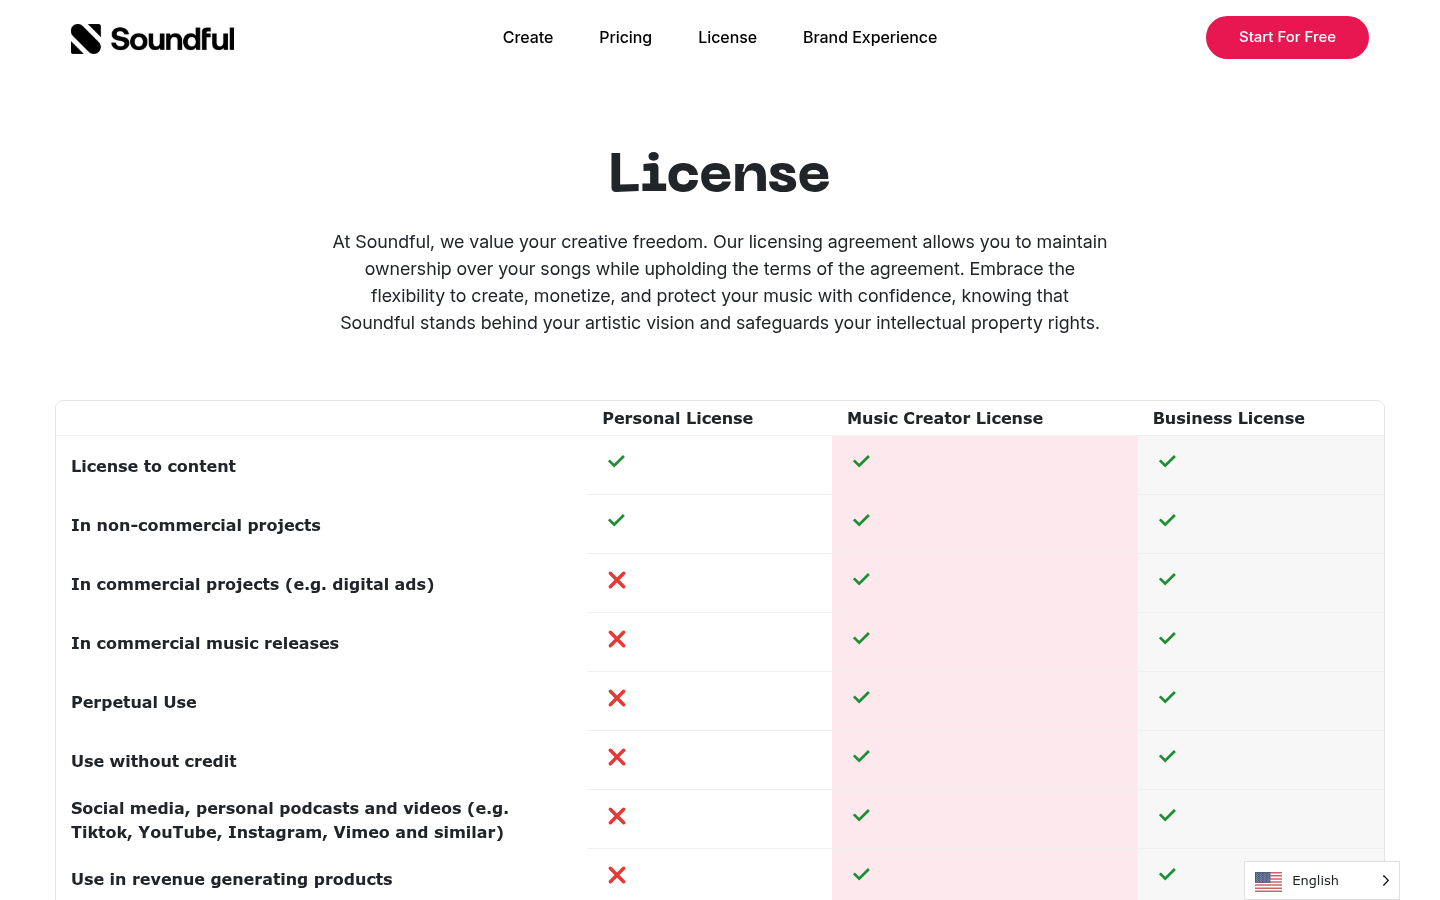Image resolution: width=1440 pixels, height=900 pixels.
Task: Click Personal License checkmark for License to content
Action: [616, 461]
